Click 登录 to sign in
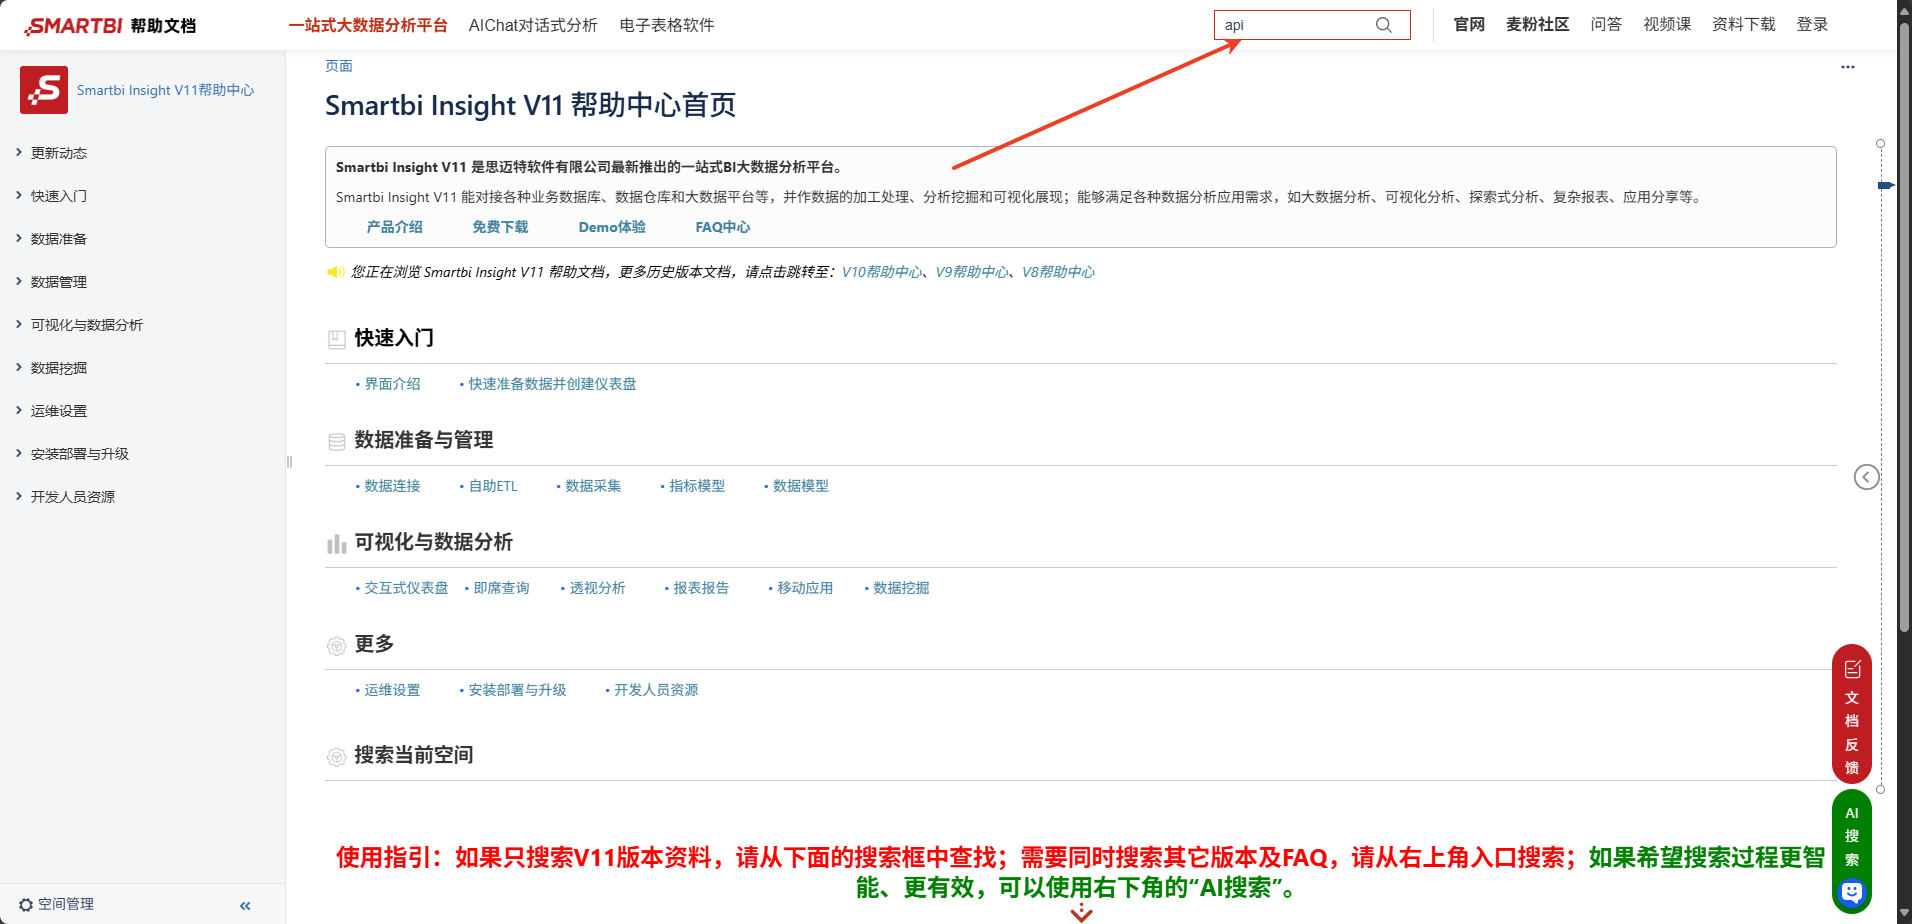The image size is (1912, 924). coord(1812,25)
